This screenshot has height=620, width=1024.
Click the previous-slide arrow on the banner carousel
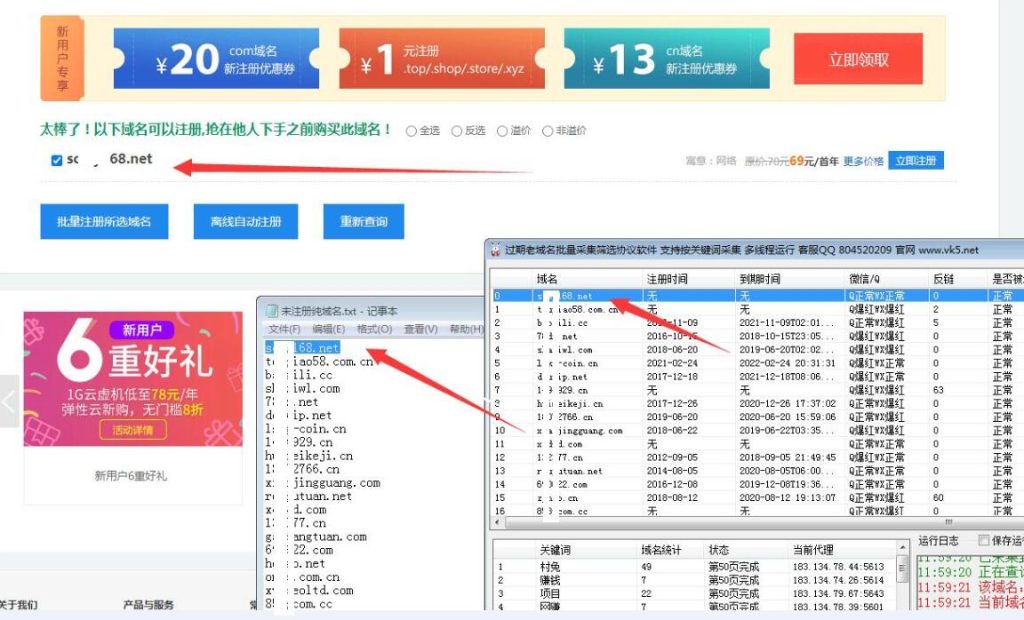tap(10, 400)
